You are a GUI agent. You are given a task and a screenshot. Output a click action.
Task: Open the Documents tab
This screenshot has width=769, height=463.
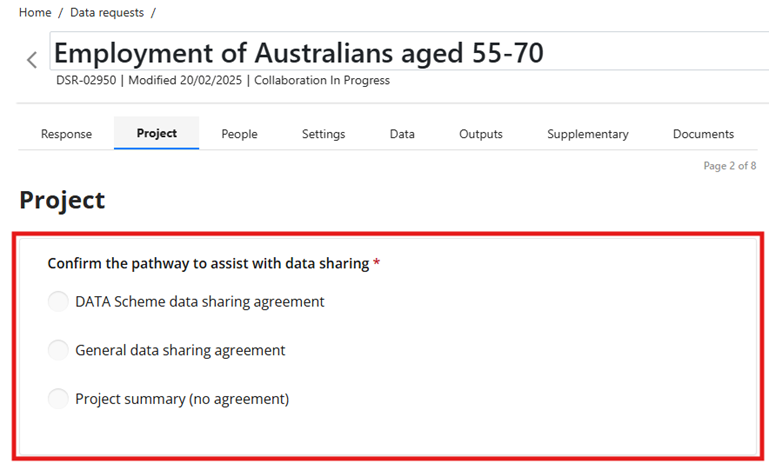(703, 134)
